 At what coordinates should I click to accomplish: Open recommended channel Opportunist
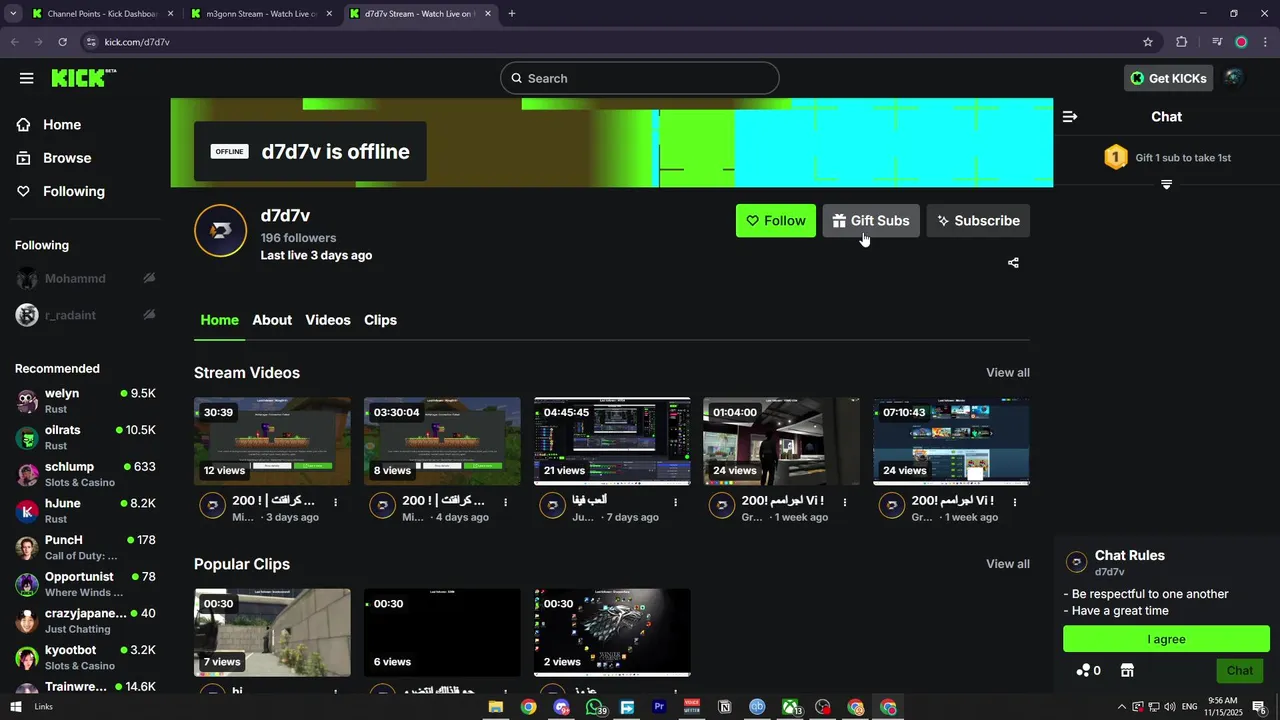coord(86,584)
